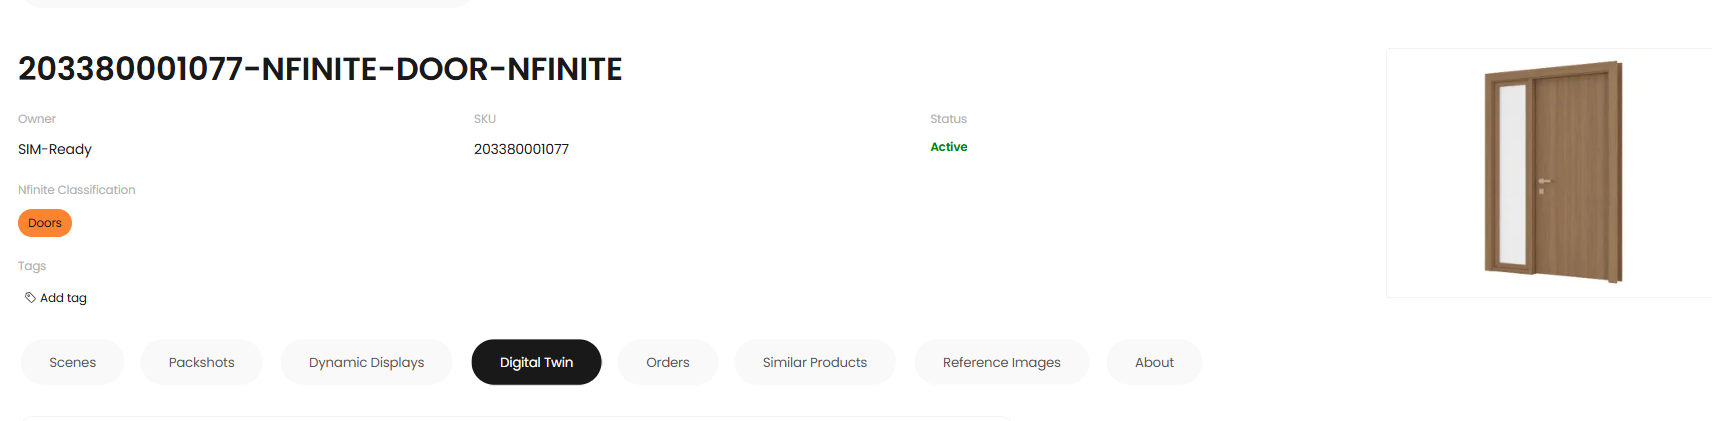Open the Scenes tab

pyautogui.click(x=73, y=362)
